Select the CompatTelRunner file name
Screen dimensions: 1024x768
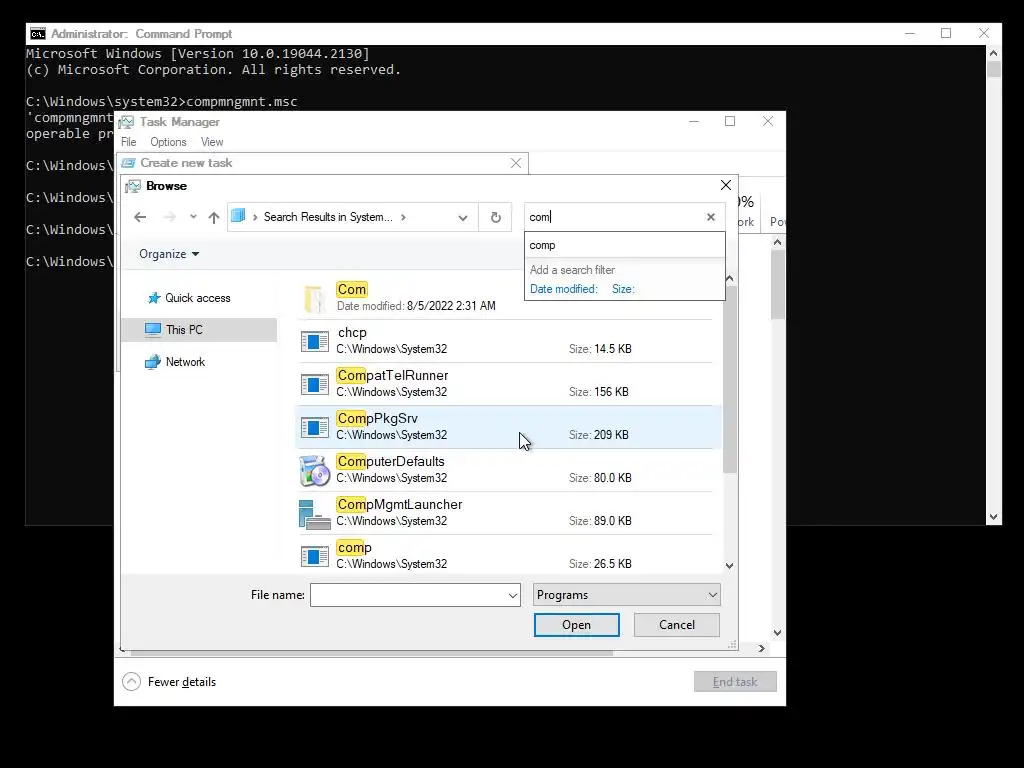pos(392,376)
